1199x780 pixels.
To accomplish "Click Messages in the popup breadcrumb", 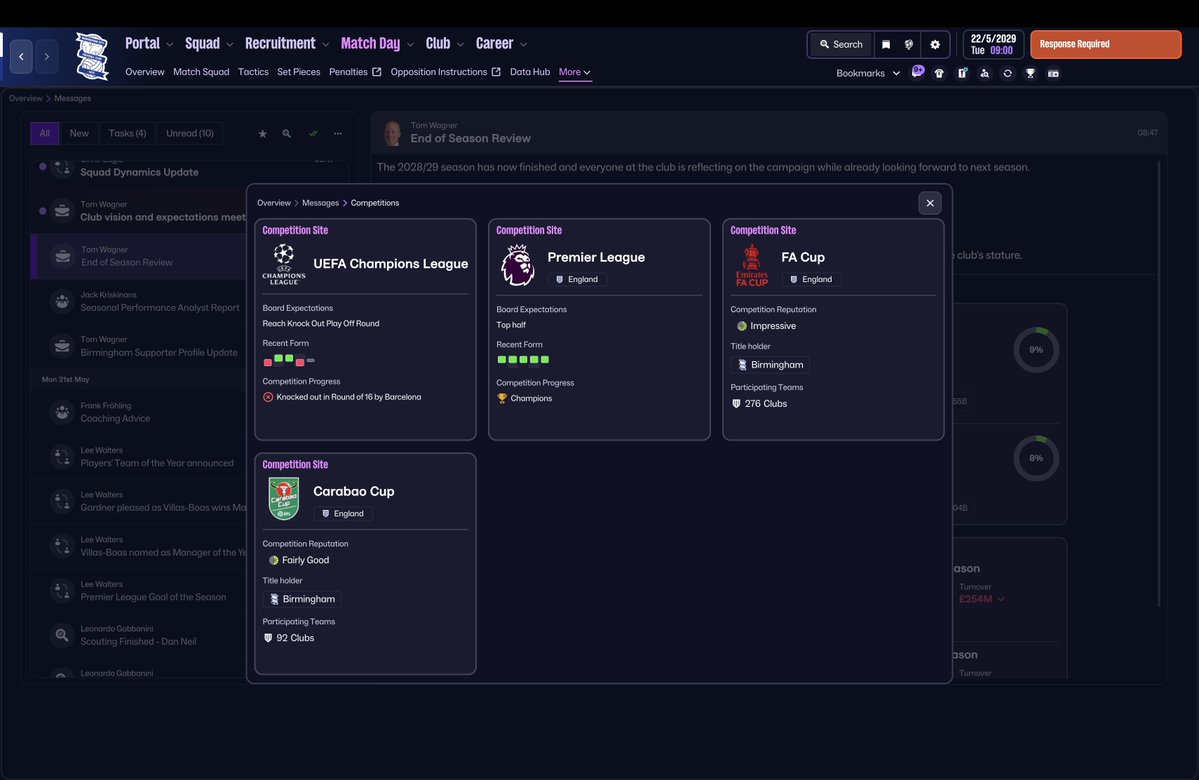I will pos(320,203).
